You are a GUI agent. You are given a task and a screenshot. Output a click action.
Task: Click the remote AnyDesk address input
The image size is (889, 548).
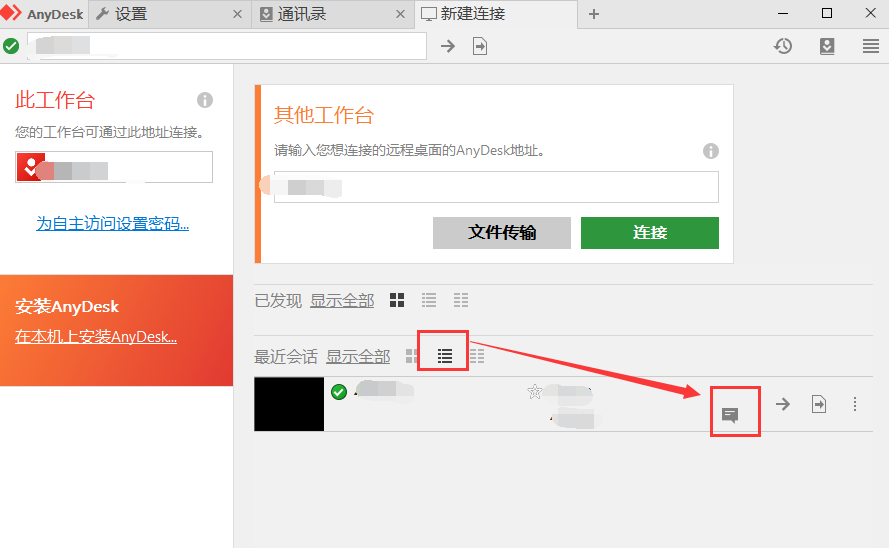pos(496,187)
